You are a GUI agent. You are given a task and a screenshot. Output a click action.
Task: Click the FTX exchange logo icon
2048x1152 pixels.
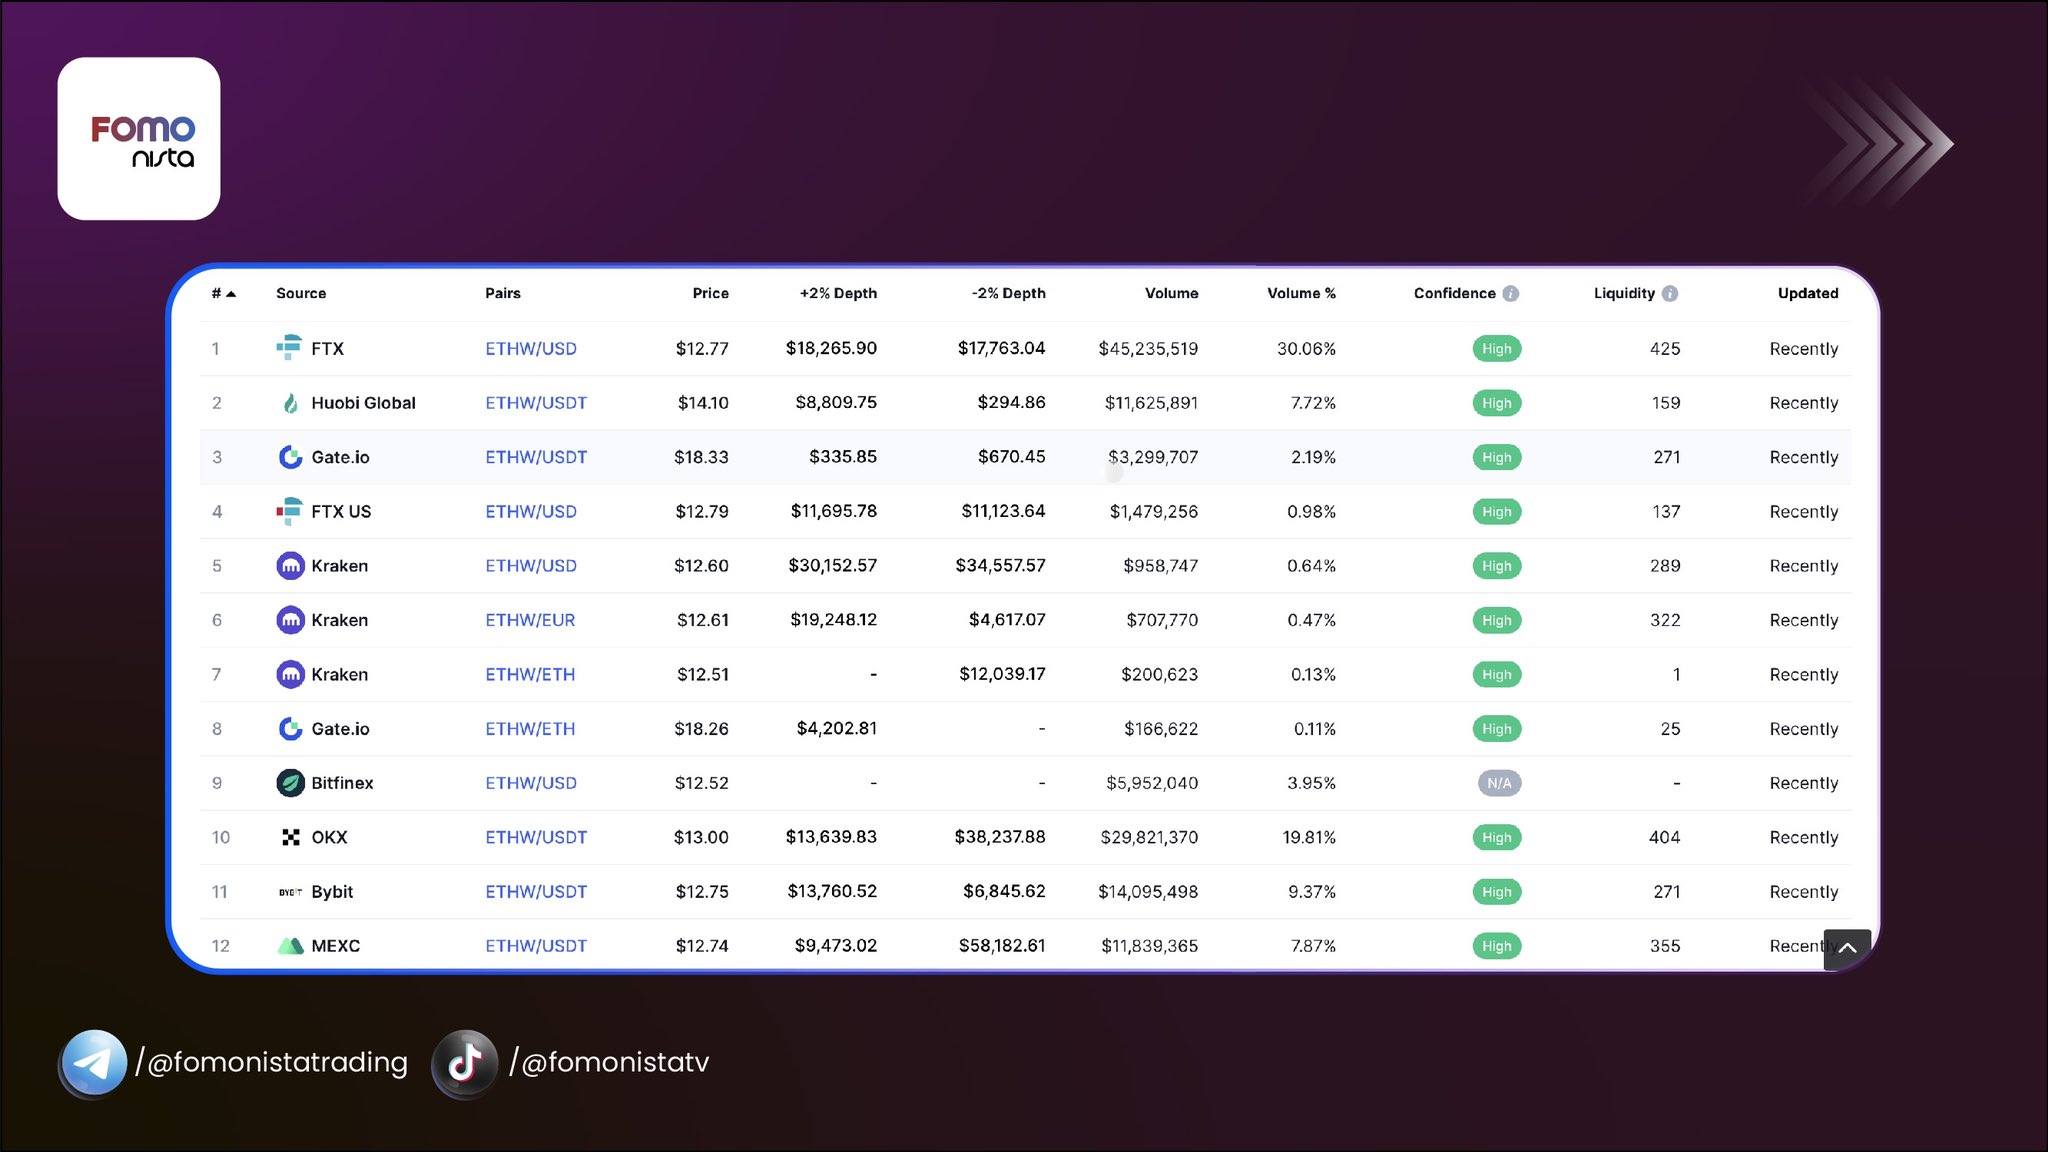pyautogui.click(x=289, y=348)
